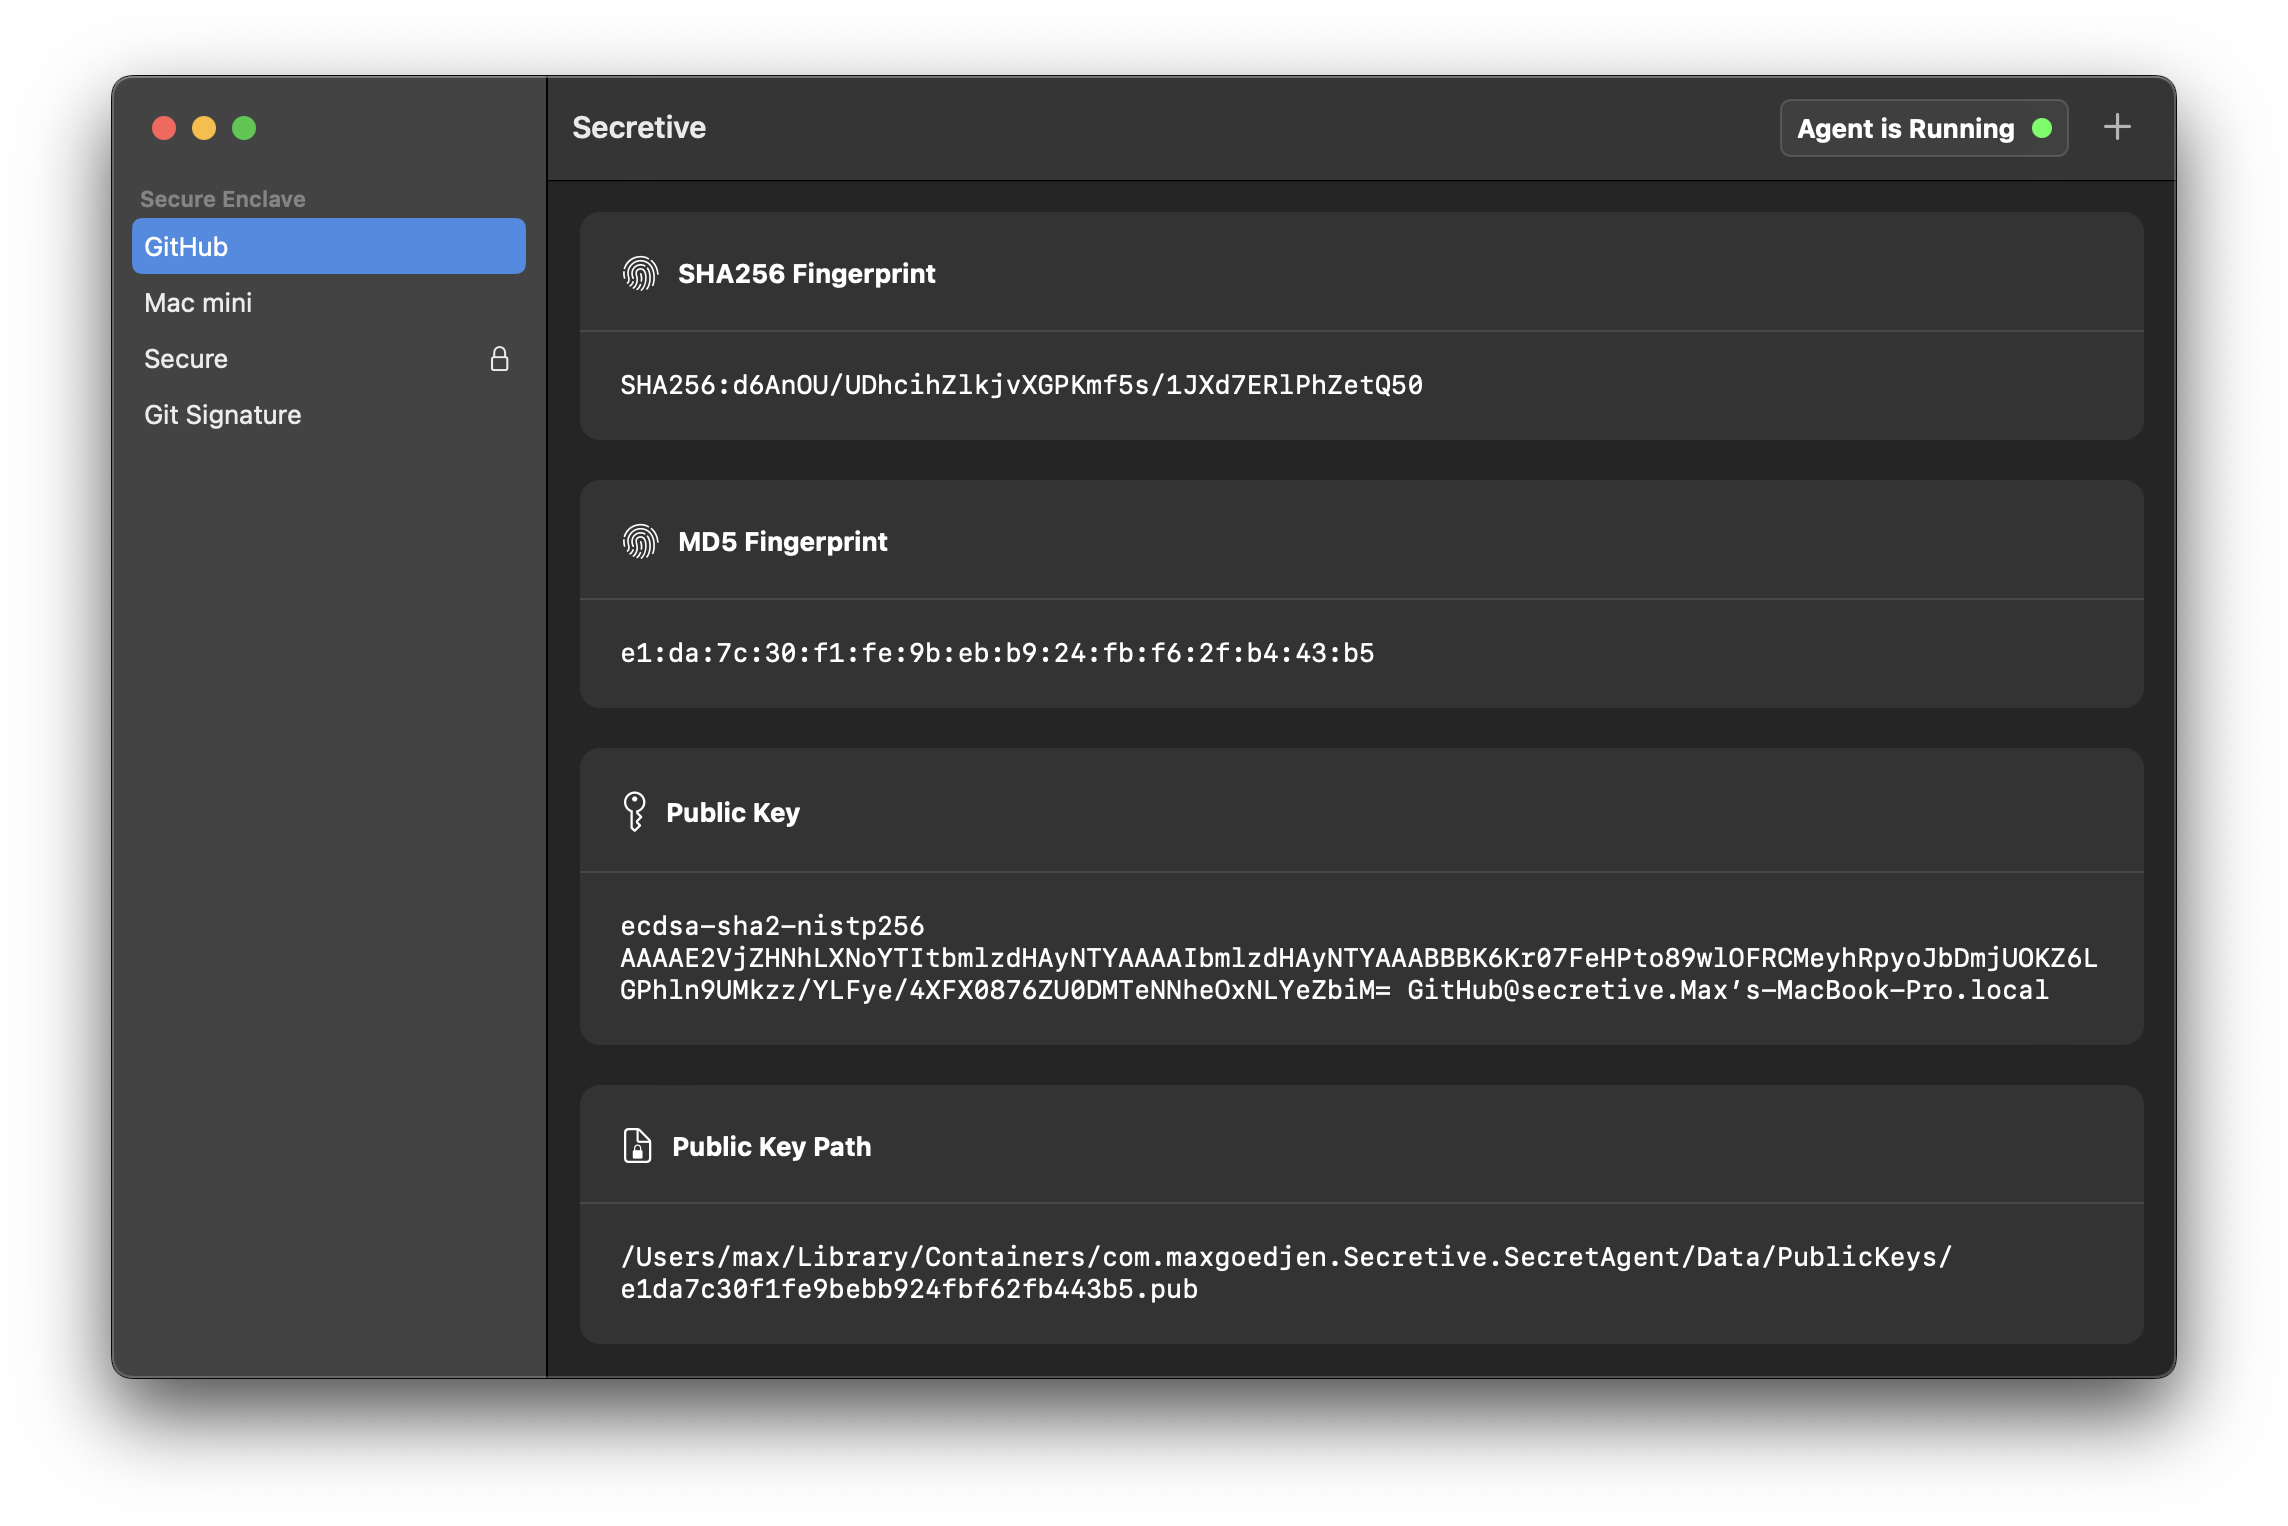The height and width of the screenshot is (1526, 2288).
Task: Click the Public Key Path document icon
Action: pyautogui.click(x=637, y=1146)
